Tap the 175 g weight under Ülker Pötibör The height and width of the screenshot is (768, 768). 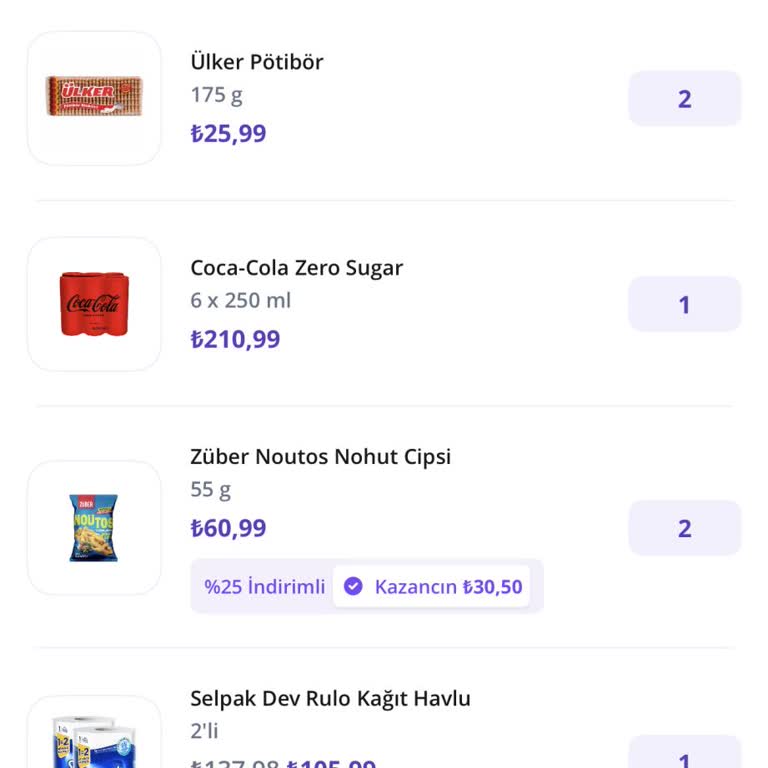(217, 95)
